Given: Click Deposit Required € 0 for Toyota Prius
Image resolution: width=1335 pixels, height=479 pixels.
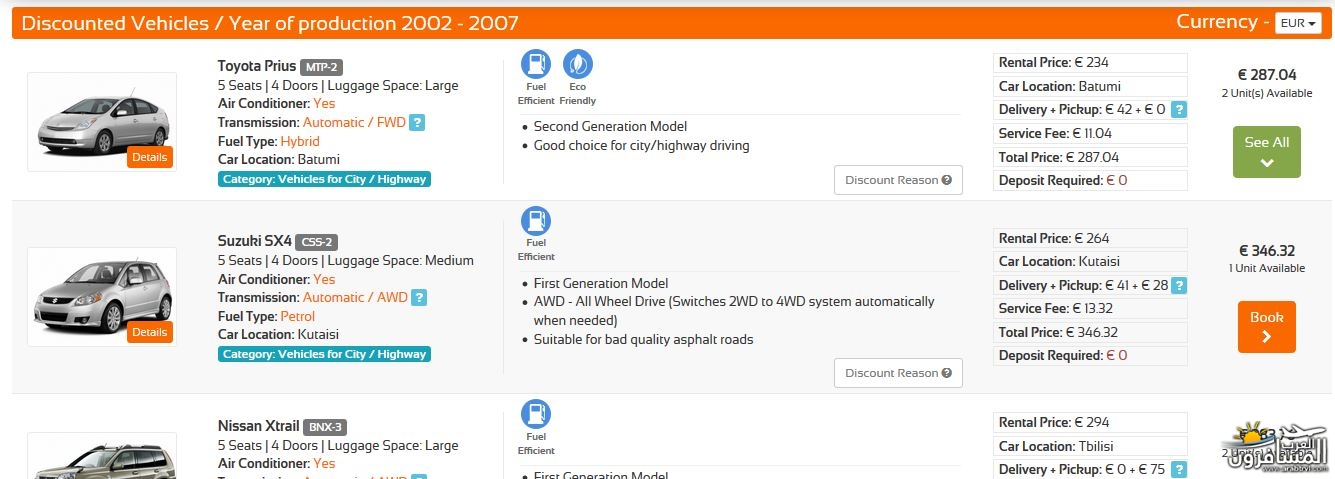Looking at the screenshot, I should coord(1090,180).
